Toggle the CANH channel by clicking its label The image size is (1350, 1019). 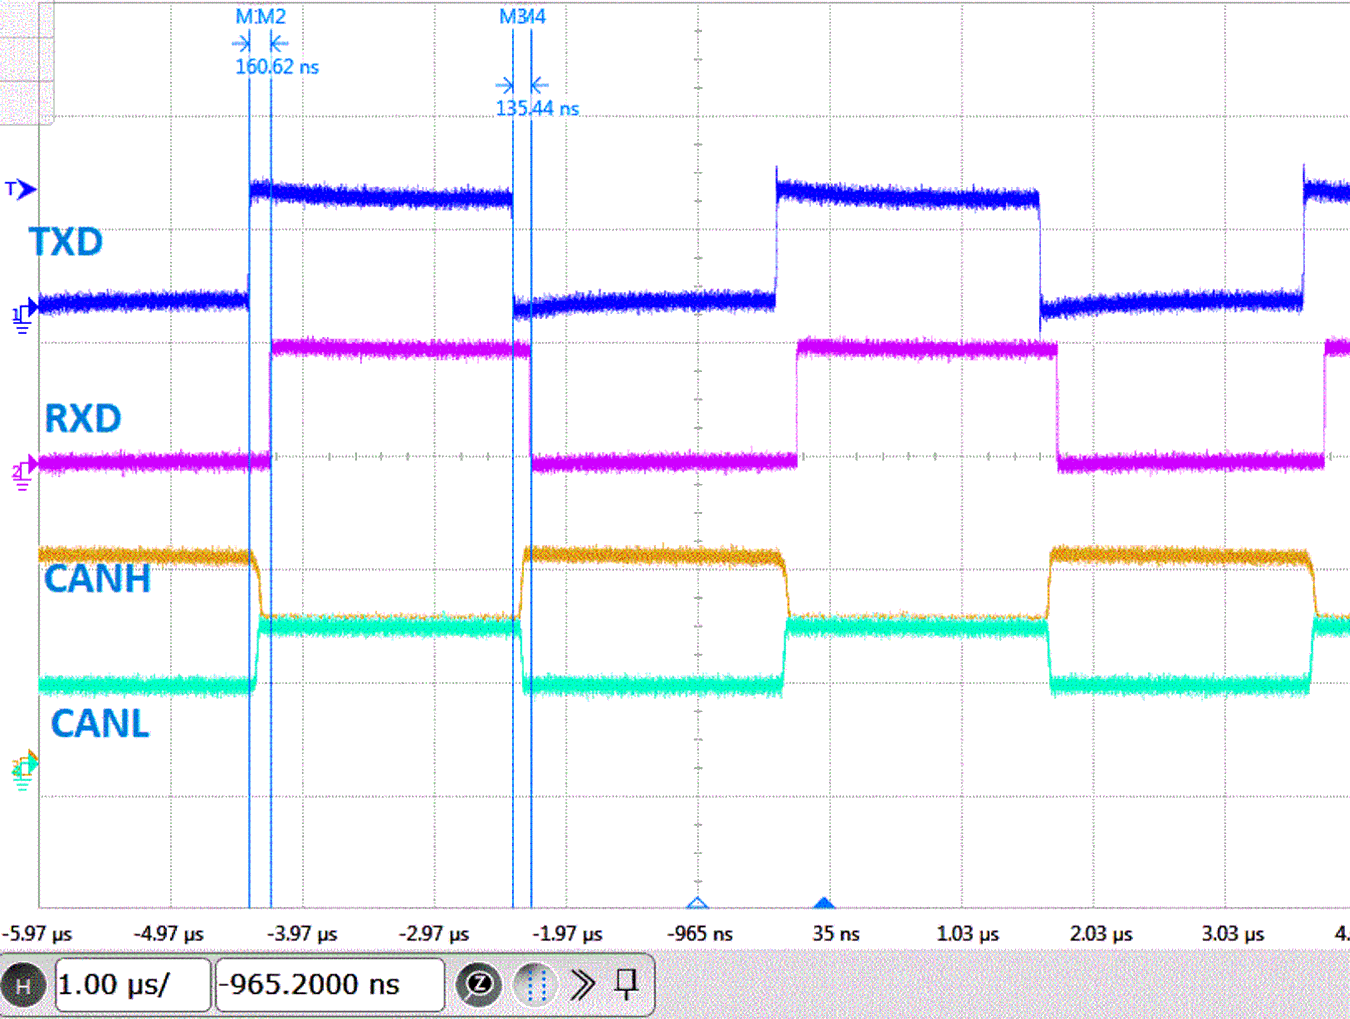pos(97,579)
